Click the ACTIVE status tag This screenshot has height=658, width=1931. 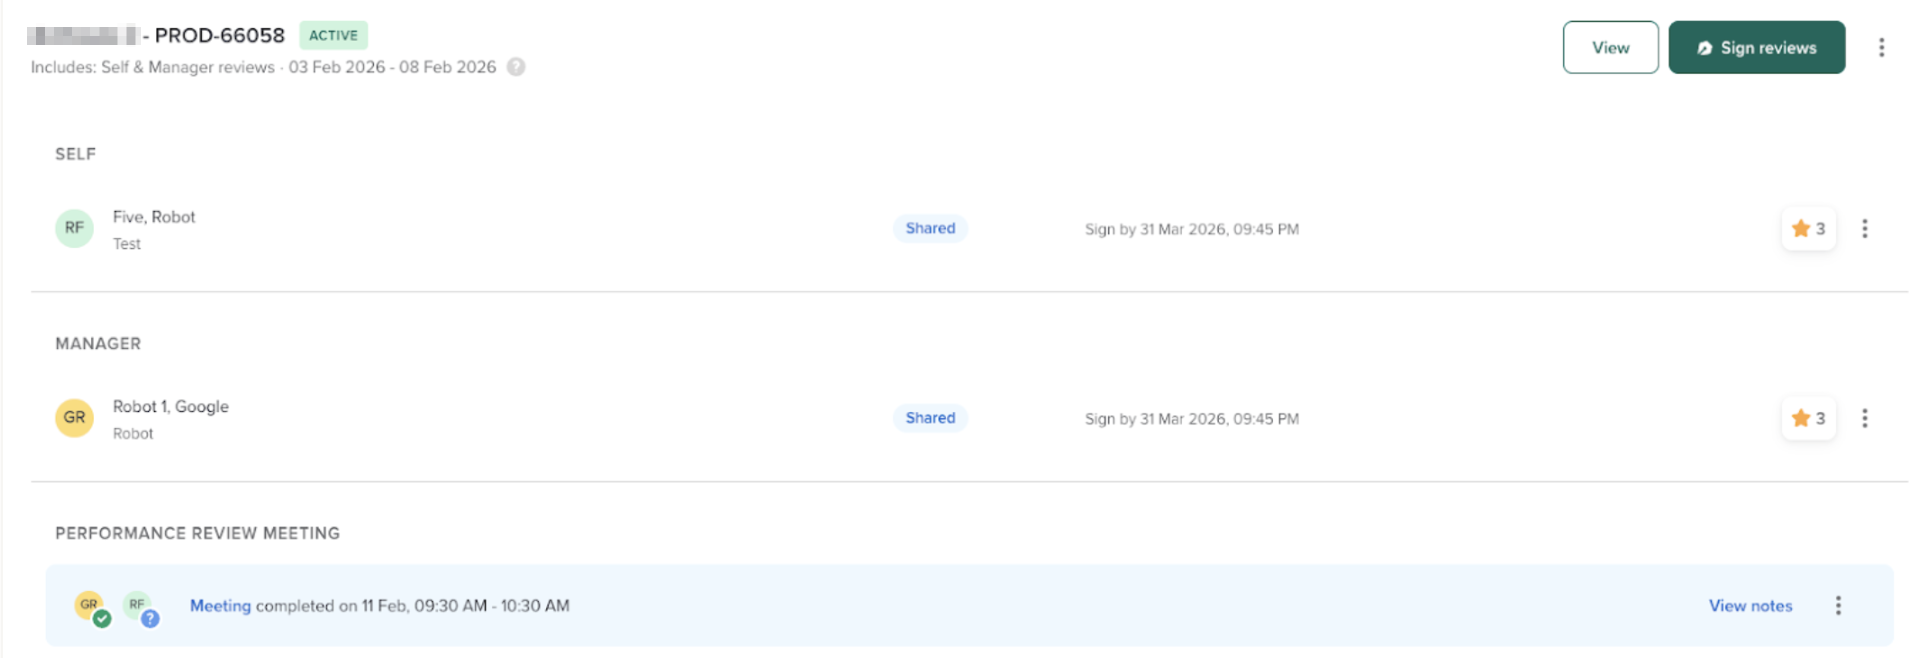click(x=333, y=36)
